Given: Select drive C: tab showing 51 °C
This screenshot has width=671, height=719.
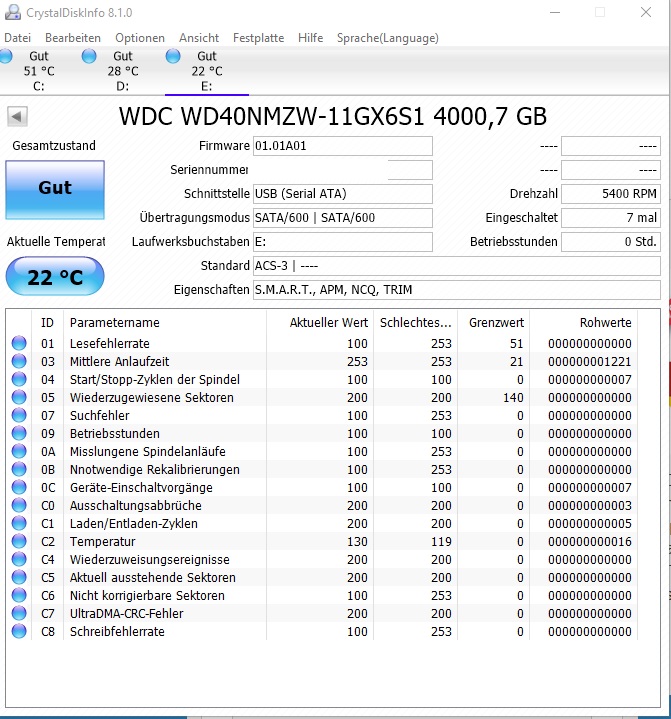Looking at the screenshot, I should 39,71.
